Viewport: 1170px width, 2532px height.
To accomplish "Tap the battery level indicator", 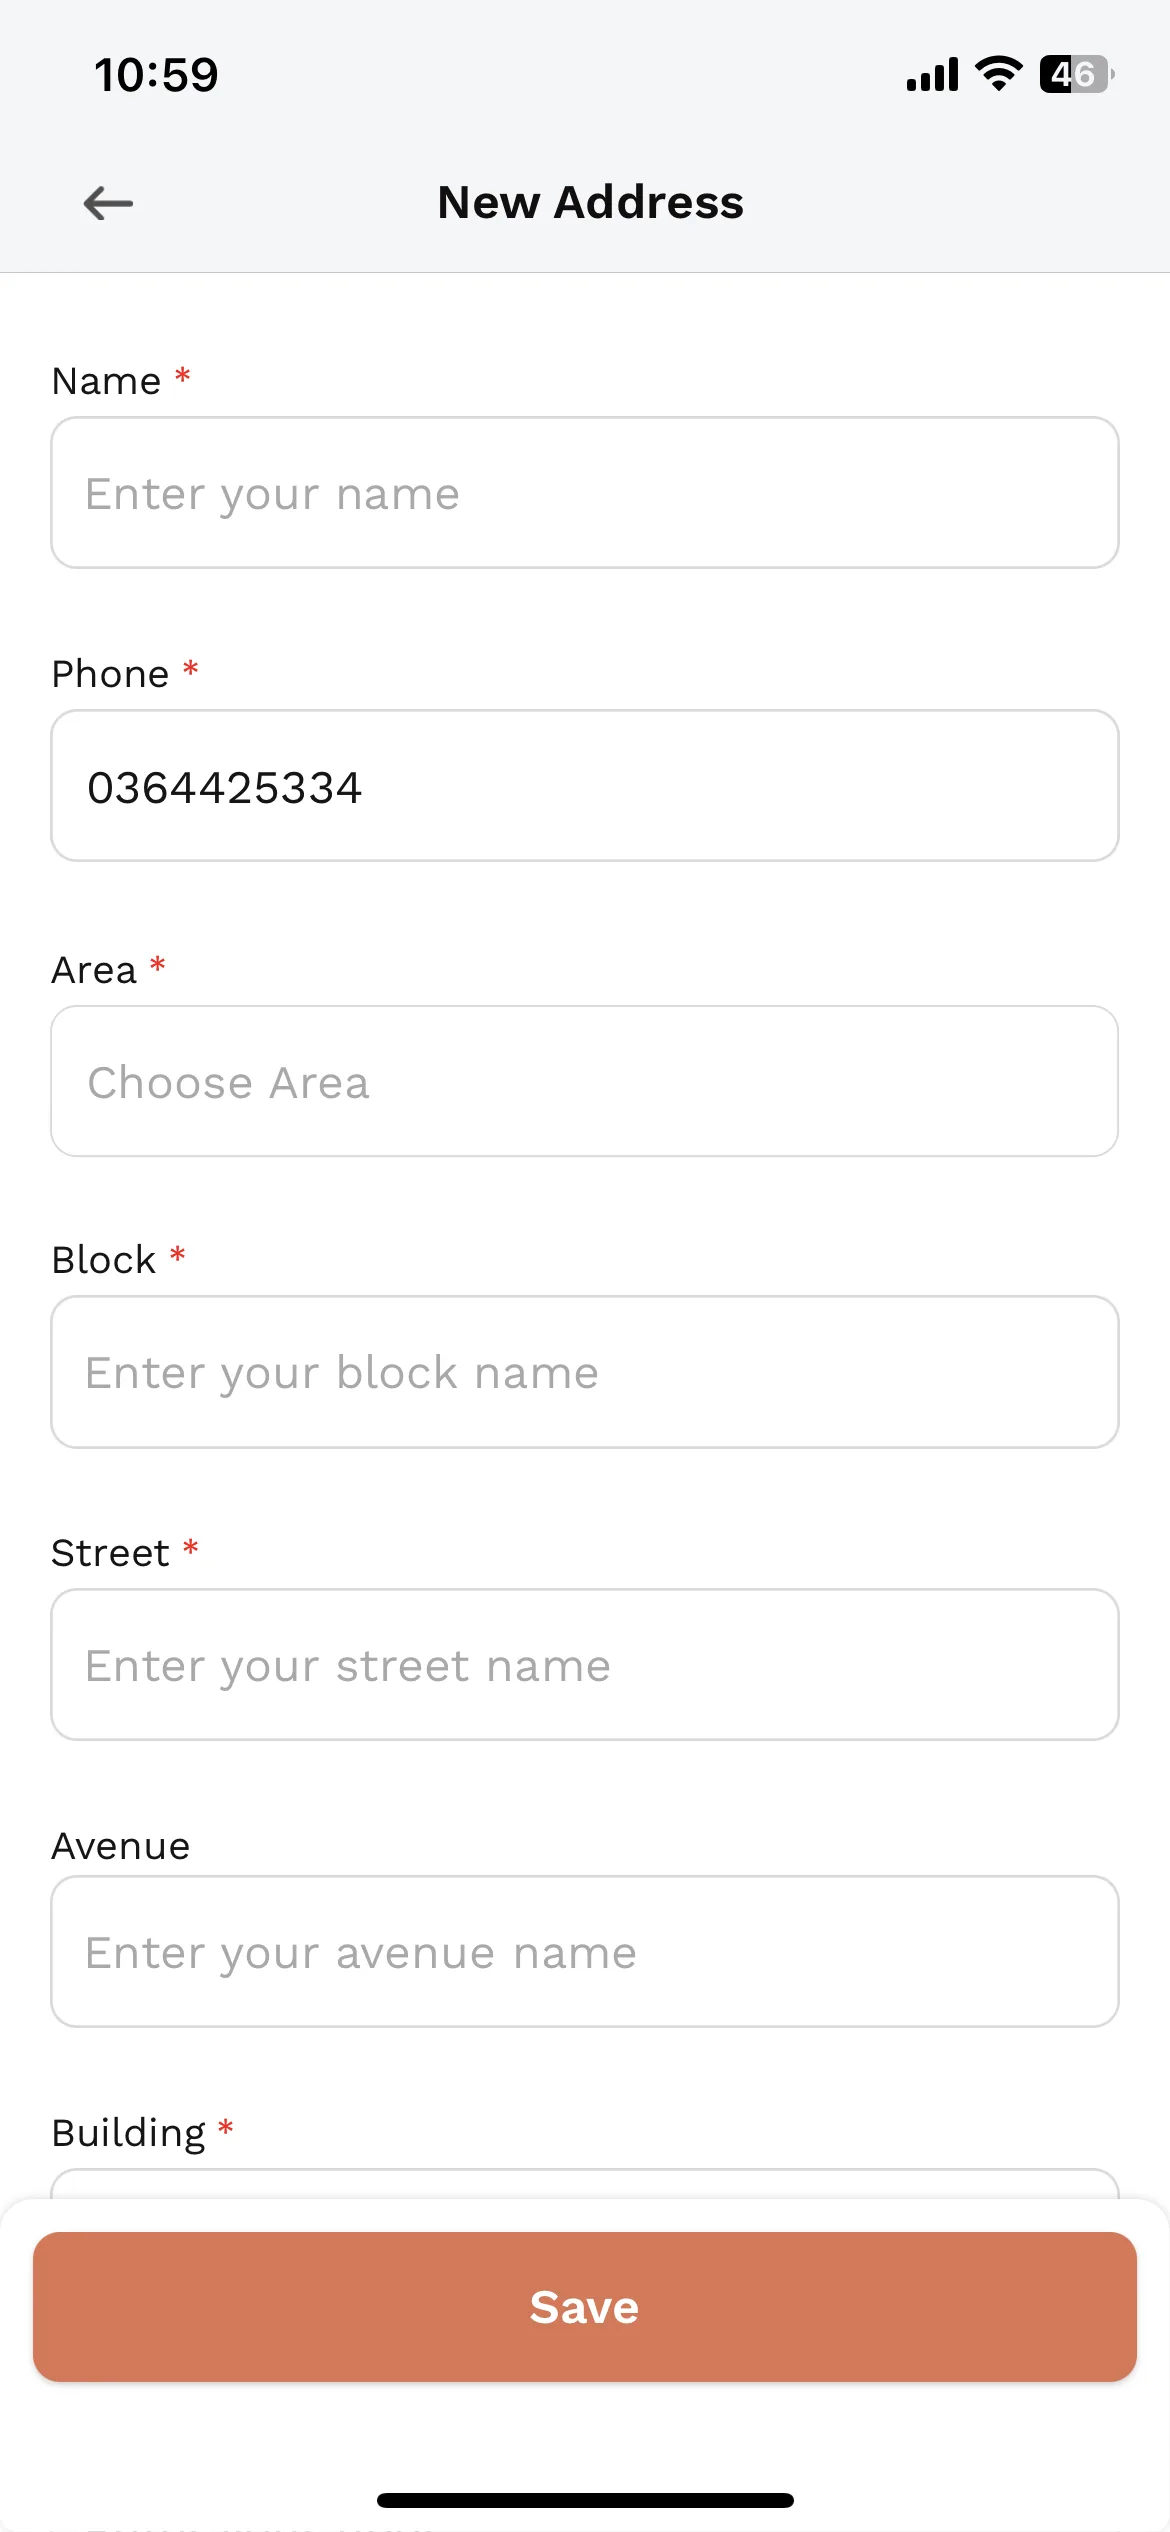I will (1077, 74).
